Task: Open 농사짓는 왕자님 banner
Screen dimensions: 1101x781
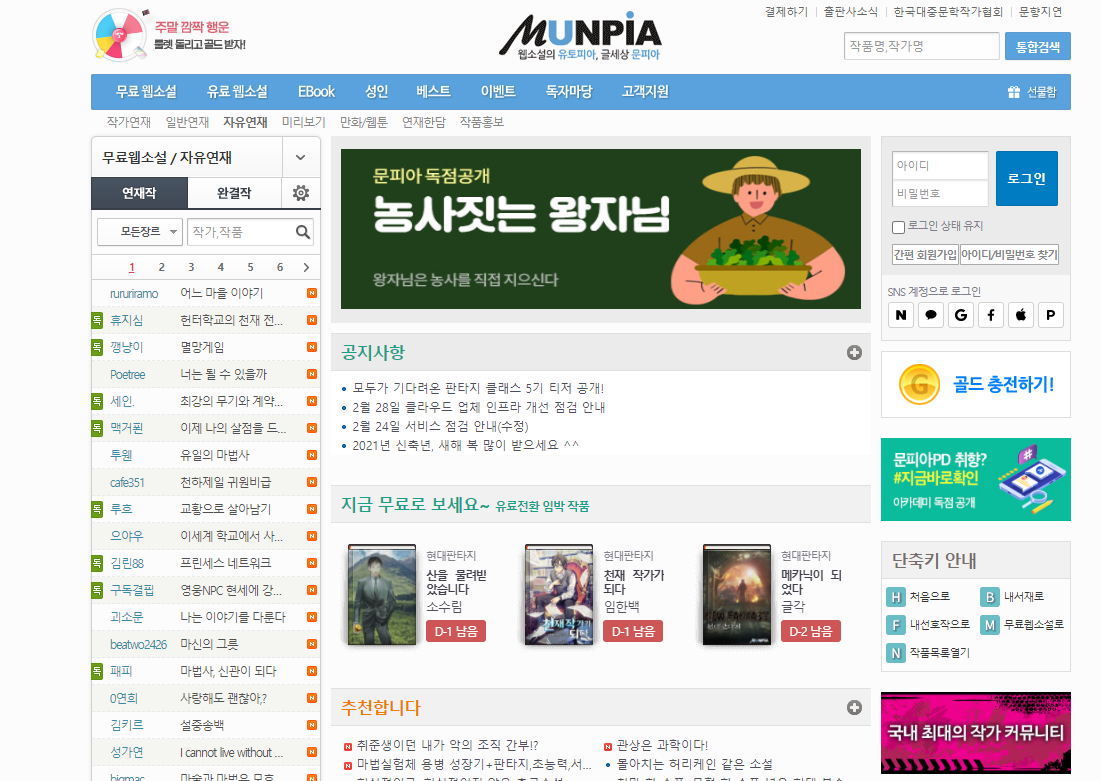Action: pyautogui.click(x=600, y=229)
